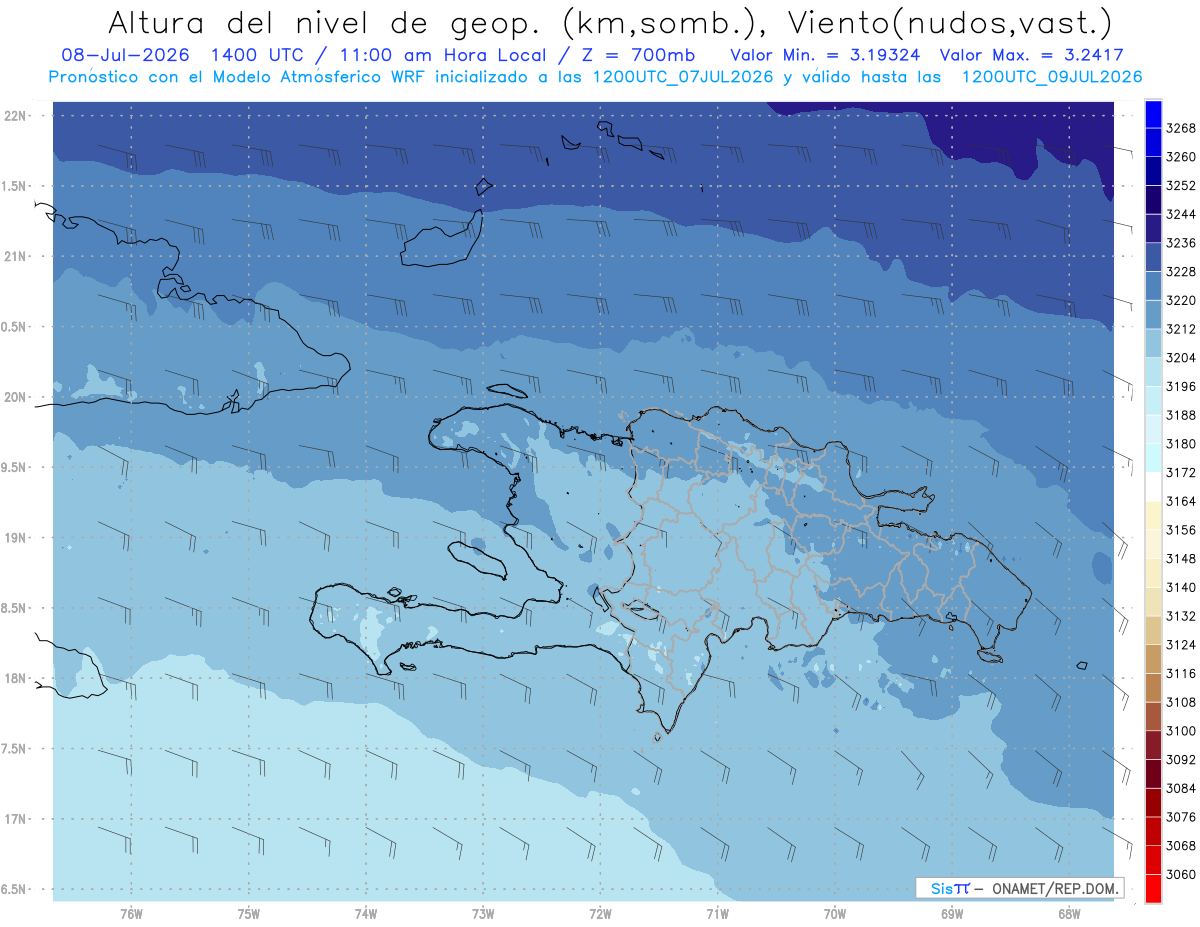
Task: Click the '3124' colorbar value
Action: 1181,644
